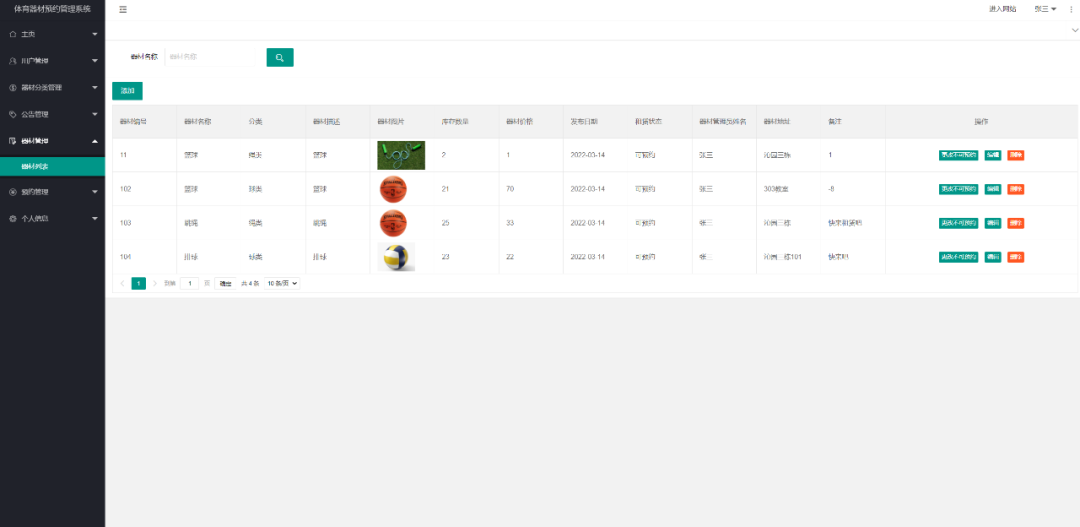This screenshot has width=1080, height=527.
Task: Click the green 添加 button
Action: [x=128, y=91]
